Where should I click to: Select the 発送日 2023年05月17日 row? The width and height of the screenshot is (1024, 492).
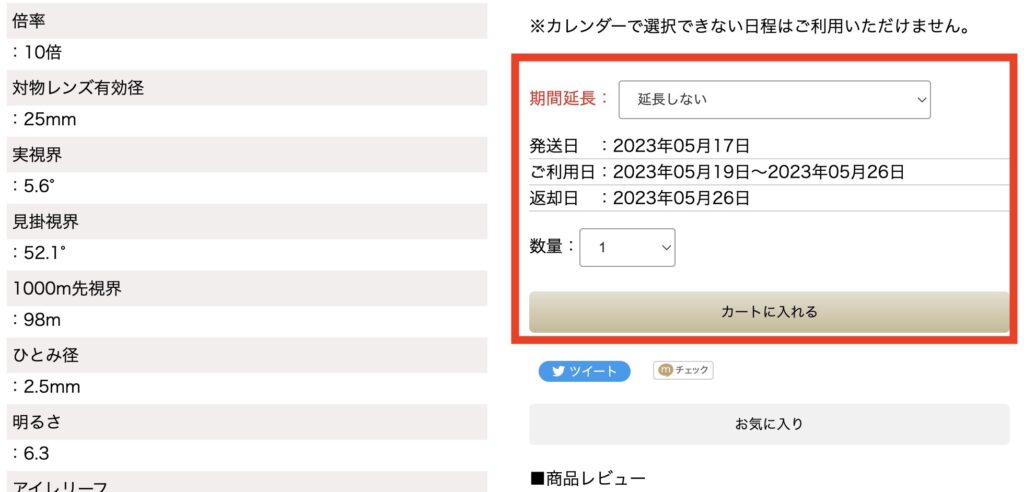[769, 145]
